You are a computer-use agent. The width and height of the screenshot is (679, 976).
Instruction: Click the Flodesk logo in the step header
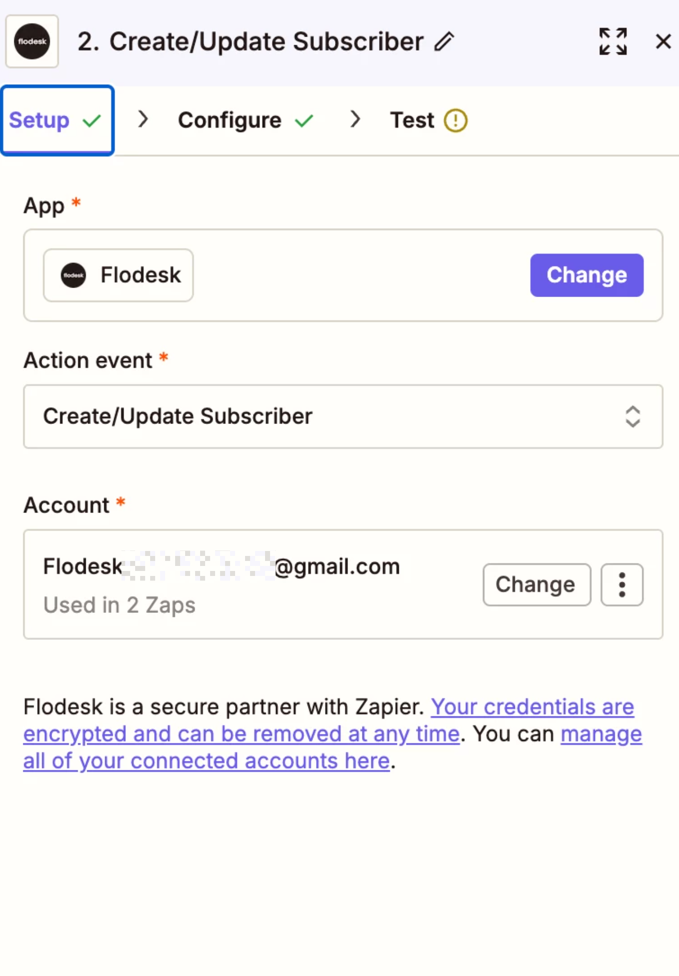(x=32, y=42)
